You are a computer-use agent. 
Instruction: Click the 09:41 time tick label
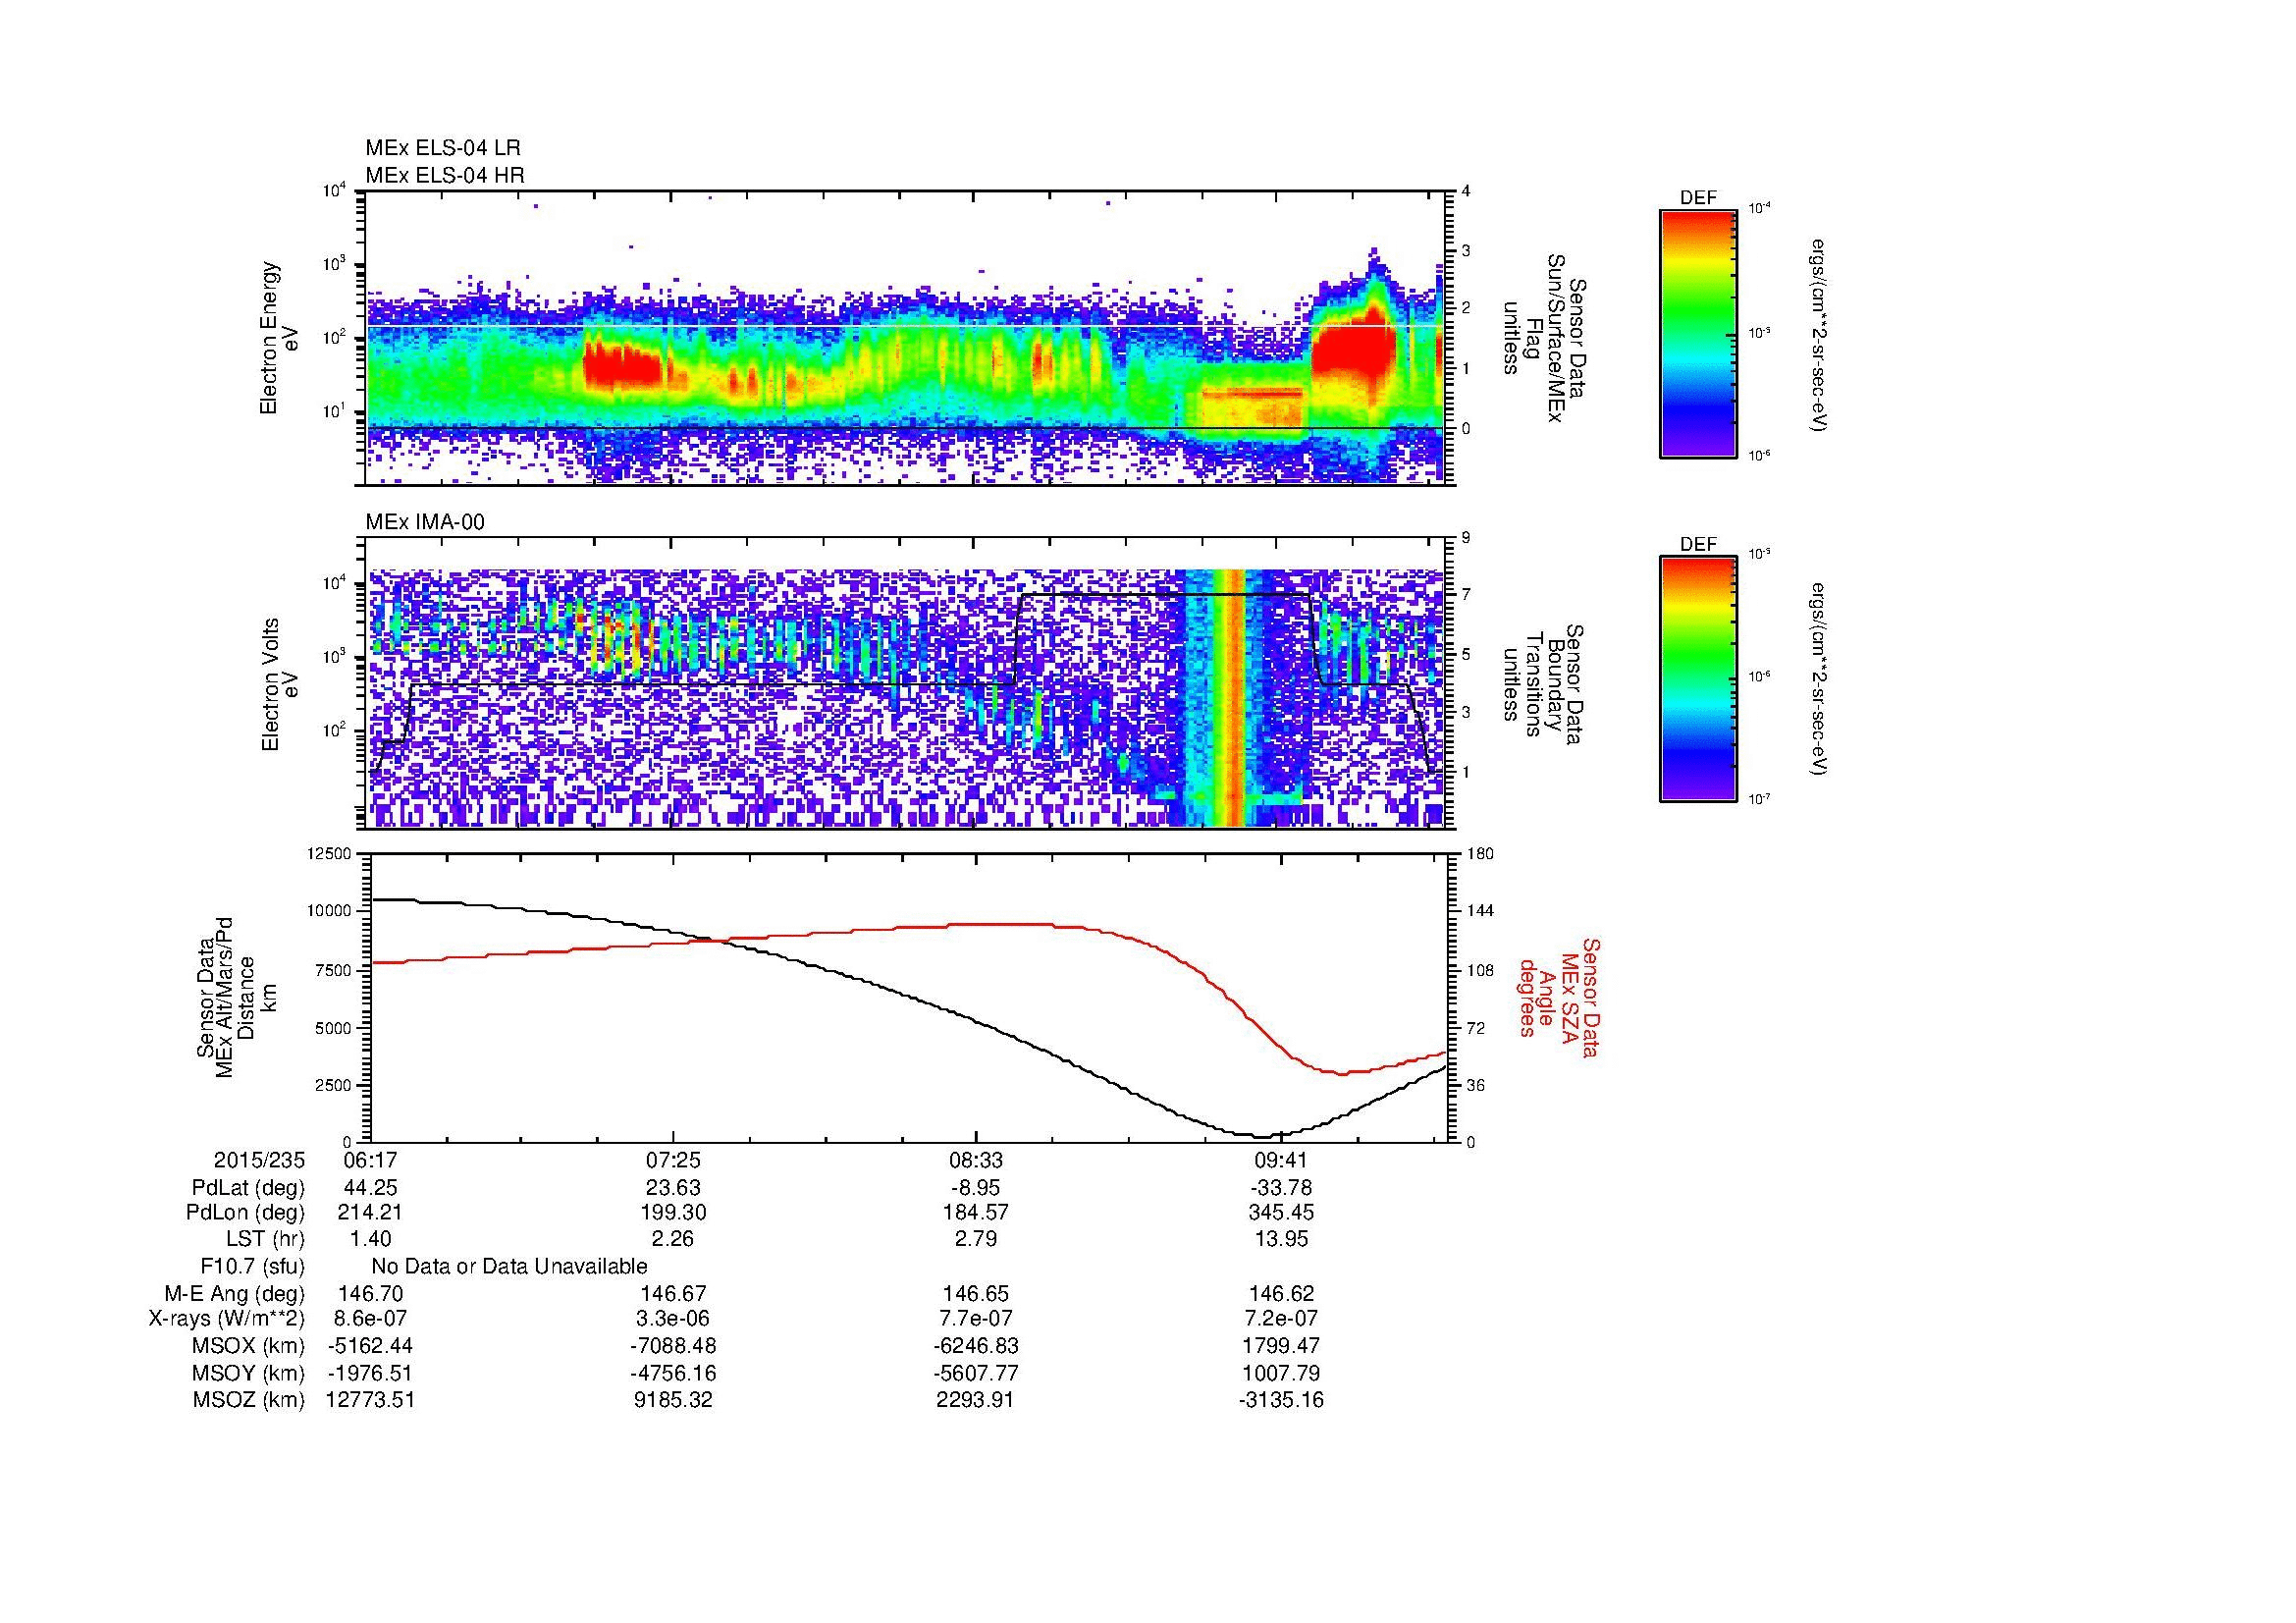[x=1280, y=1161]
